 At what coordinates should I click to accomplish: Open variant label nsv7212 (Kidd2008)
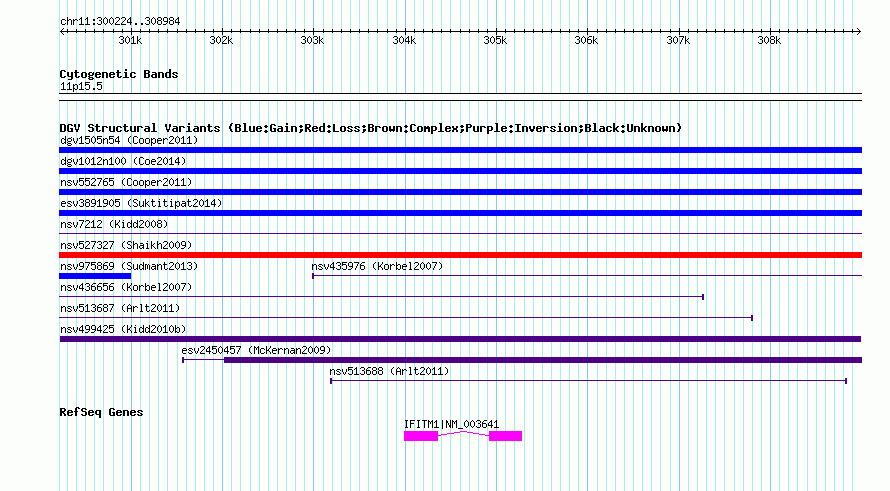click(114, 224)
